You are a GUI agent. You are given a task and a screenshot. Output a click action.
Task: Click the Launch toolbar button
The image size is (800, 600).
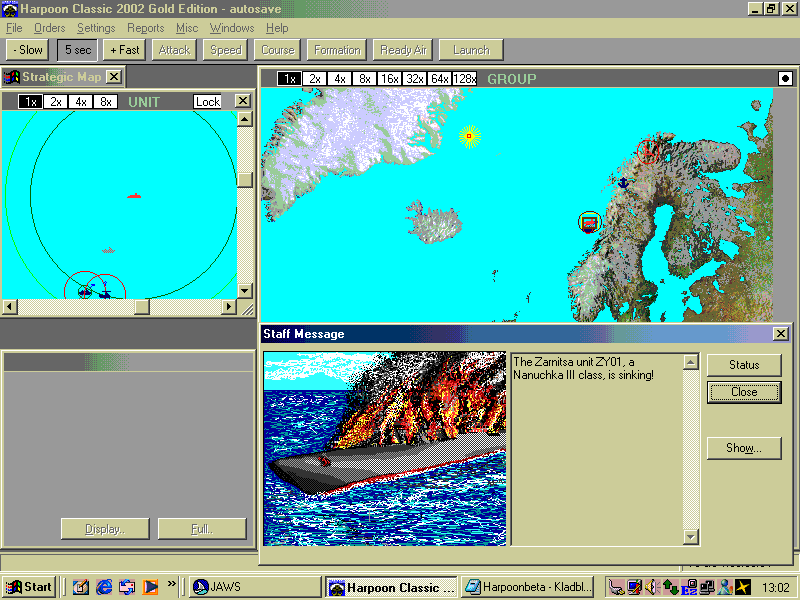pyautogui.click(x=471, y=50)
